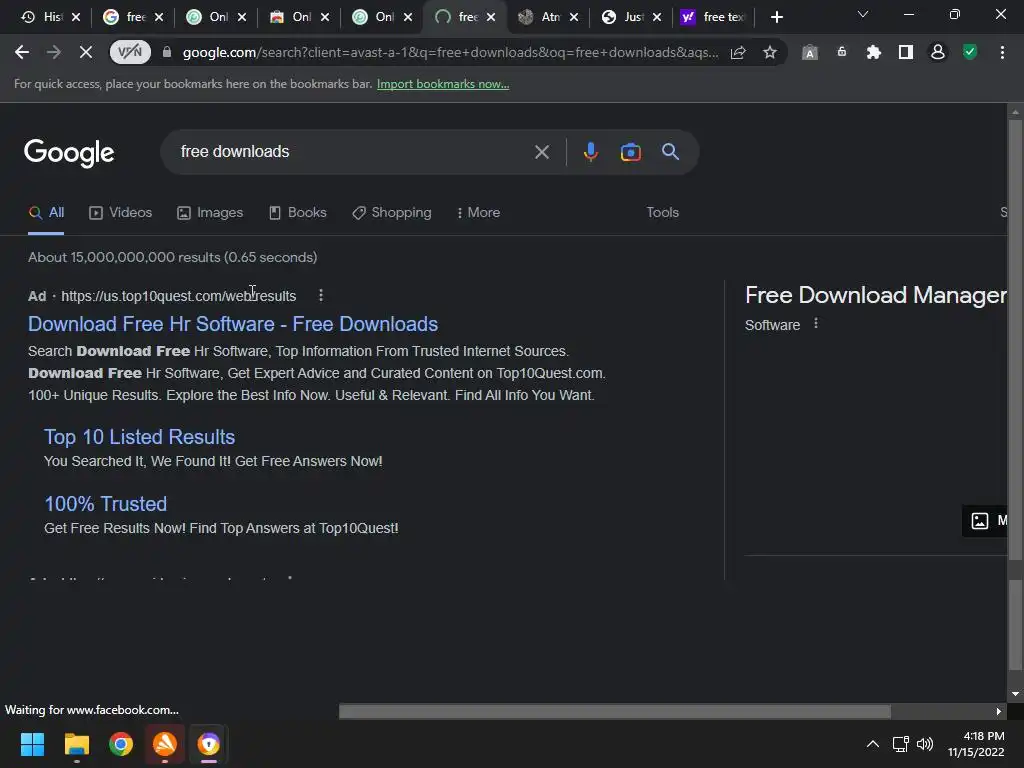Select the All results tab
Viewport: 1024px width, 768px height.
point(46,212)
